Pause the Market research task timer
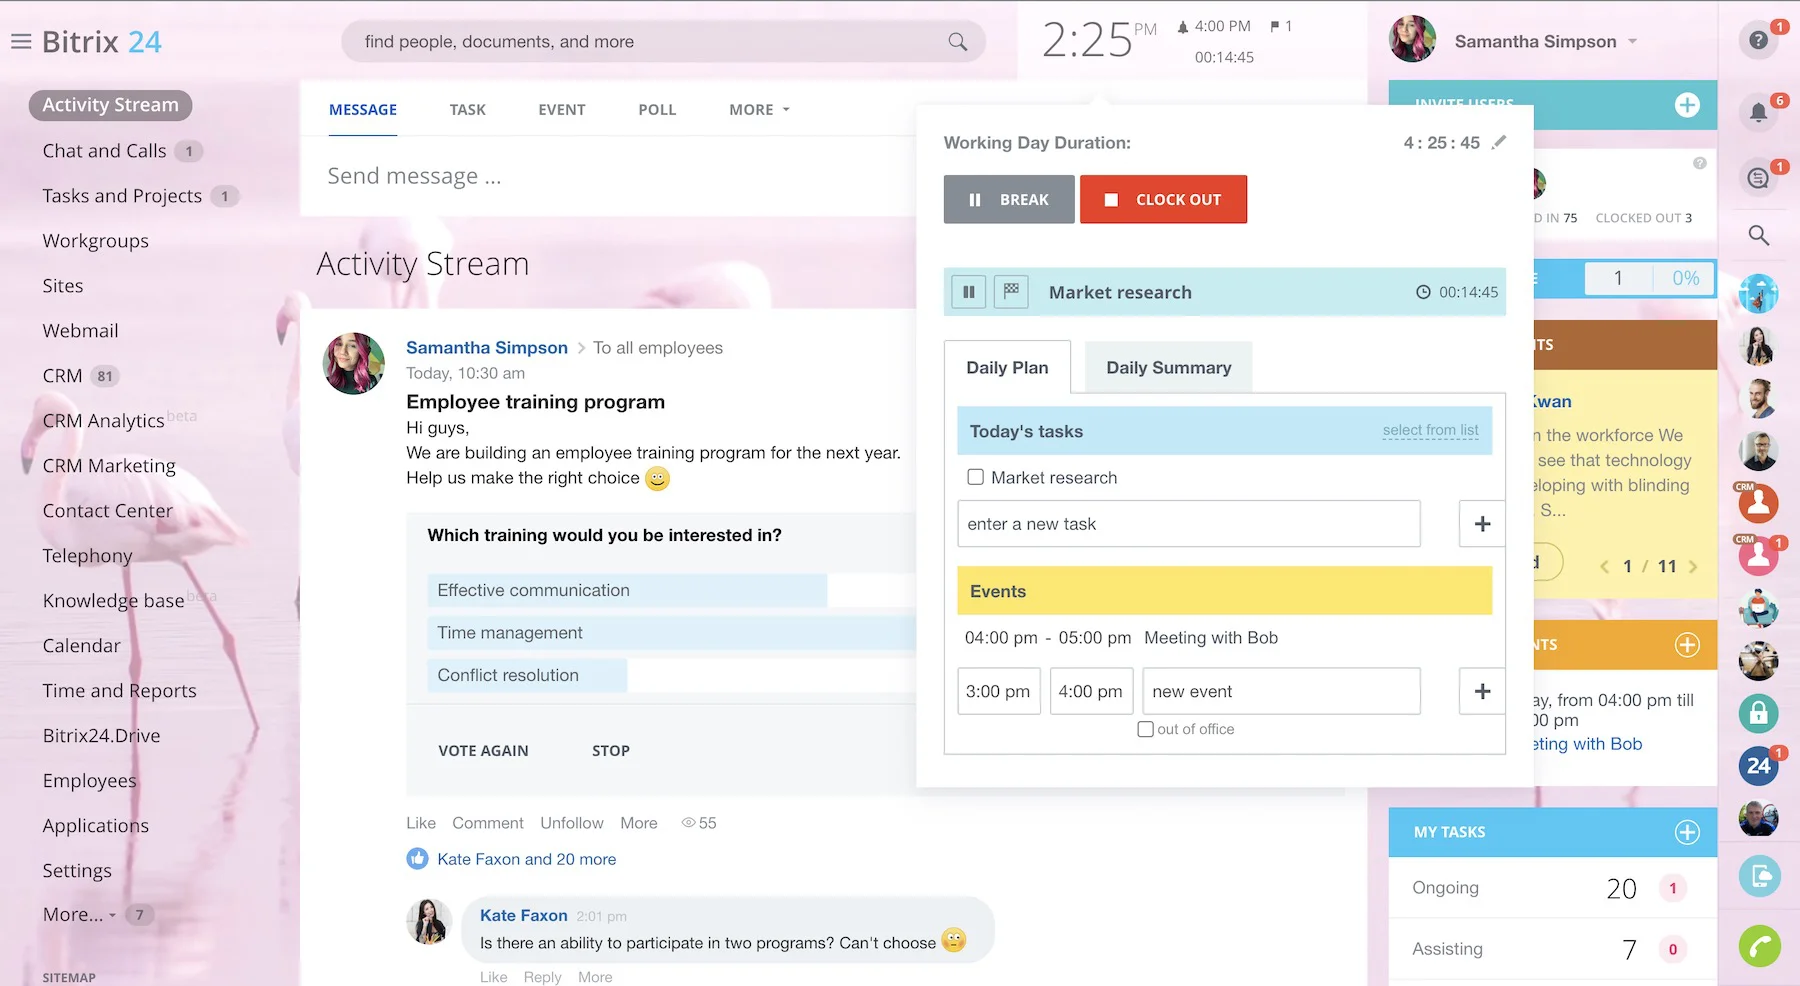 968,292
